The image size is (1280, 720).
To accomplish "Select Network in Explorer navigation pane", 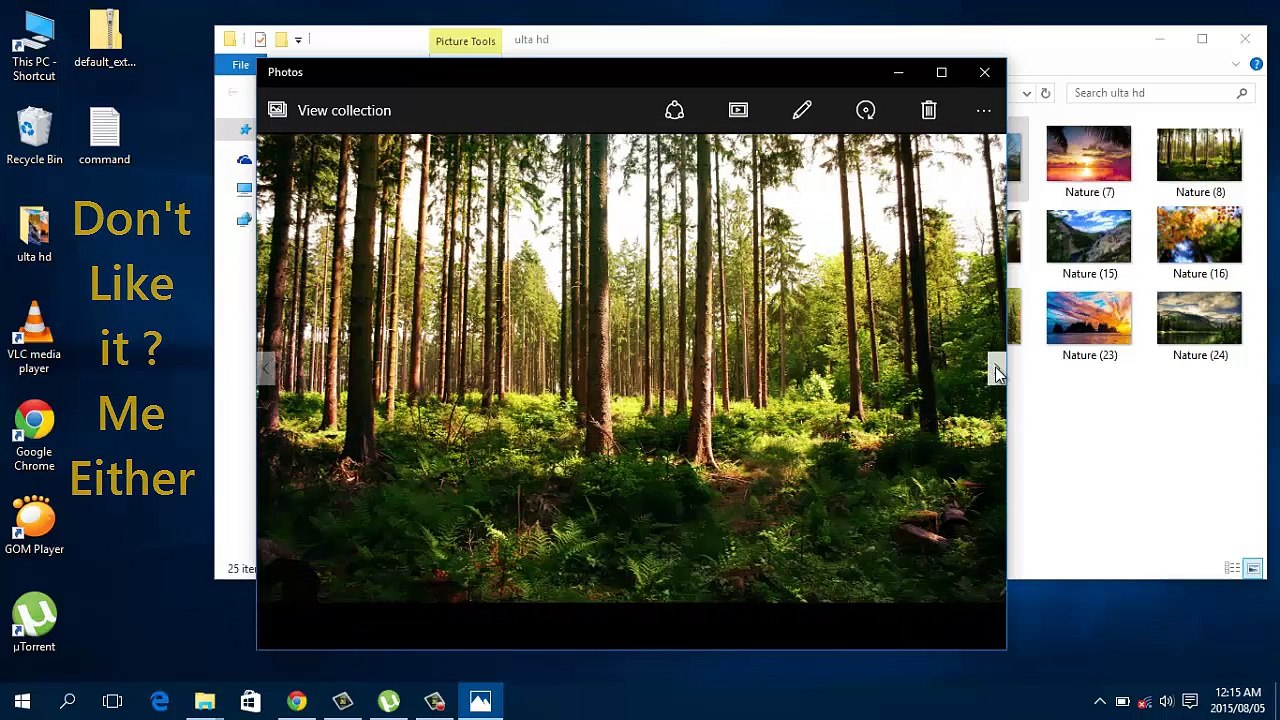I will 245,219.
